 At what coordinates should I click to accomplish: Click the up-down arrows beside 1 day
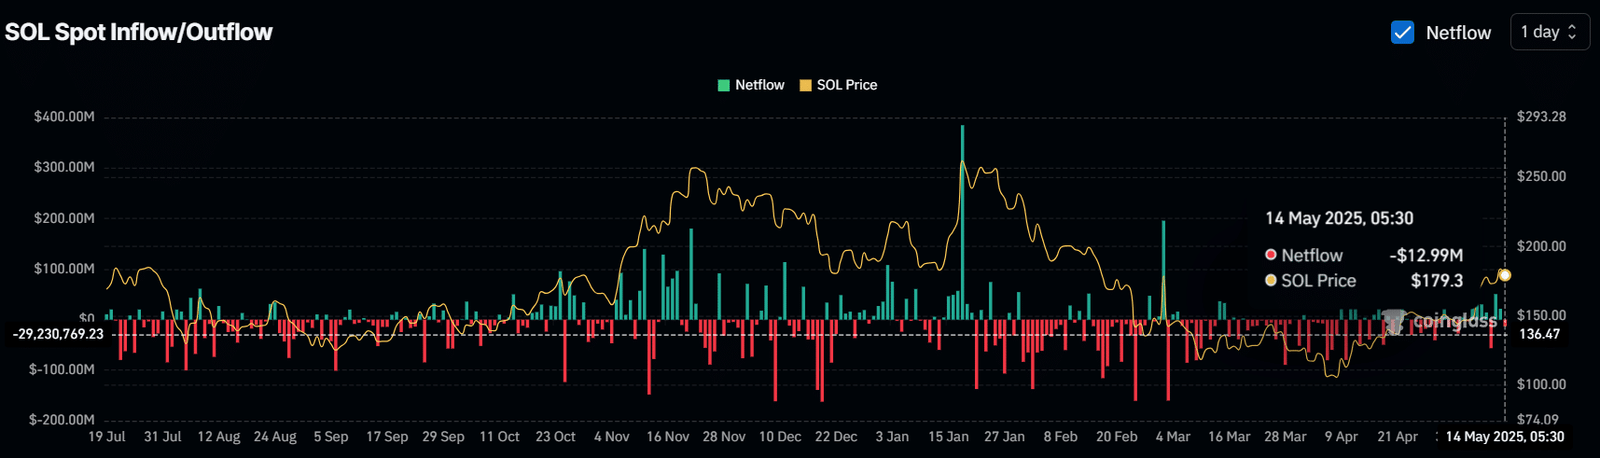1572,32
